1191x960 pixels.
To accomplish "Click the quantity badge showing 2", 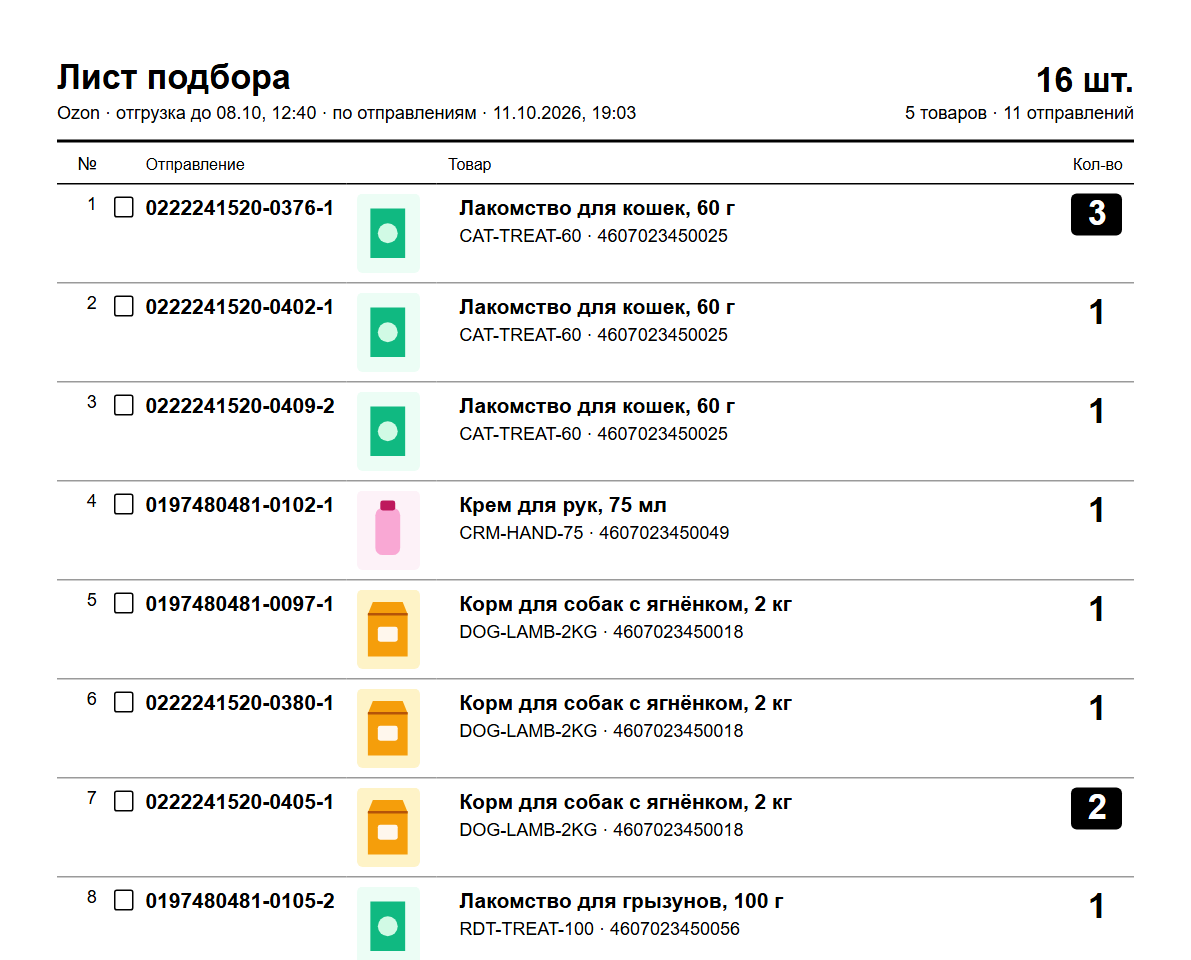I will tap(1096, 808).
